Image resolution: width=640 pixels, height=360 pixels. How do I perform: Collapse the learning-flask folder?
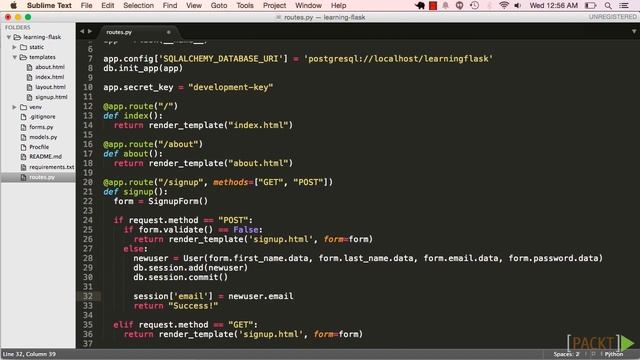9,37
